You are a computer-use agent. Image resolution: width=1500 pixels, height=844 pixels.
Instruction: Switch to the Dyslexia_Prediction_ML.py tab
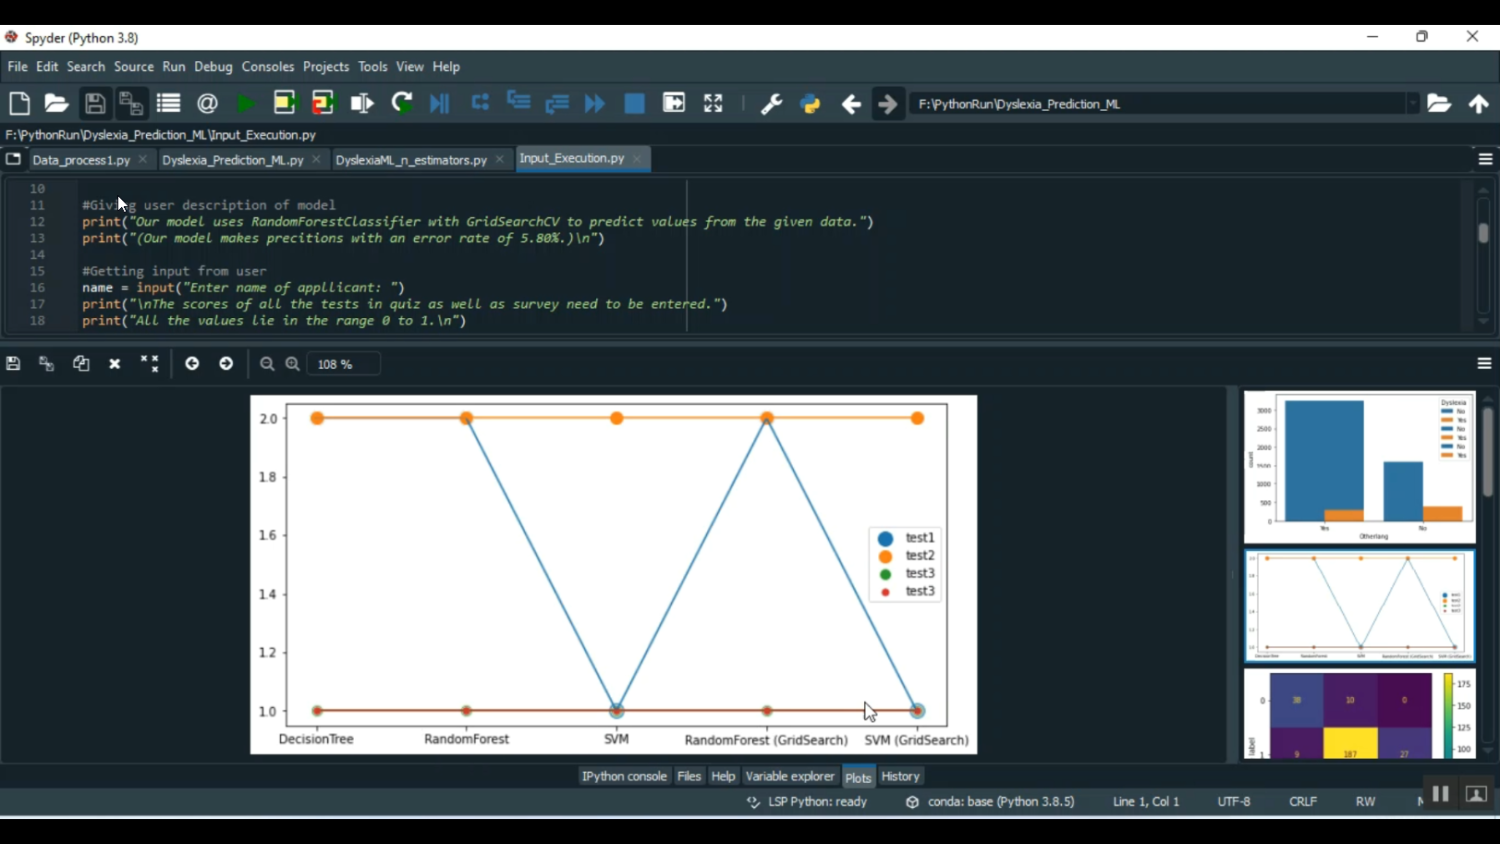click(x=232, y=160)
